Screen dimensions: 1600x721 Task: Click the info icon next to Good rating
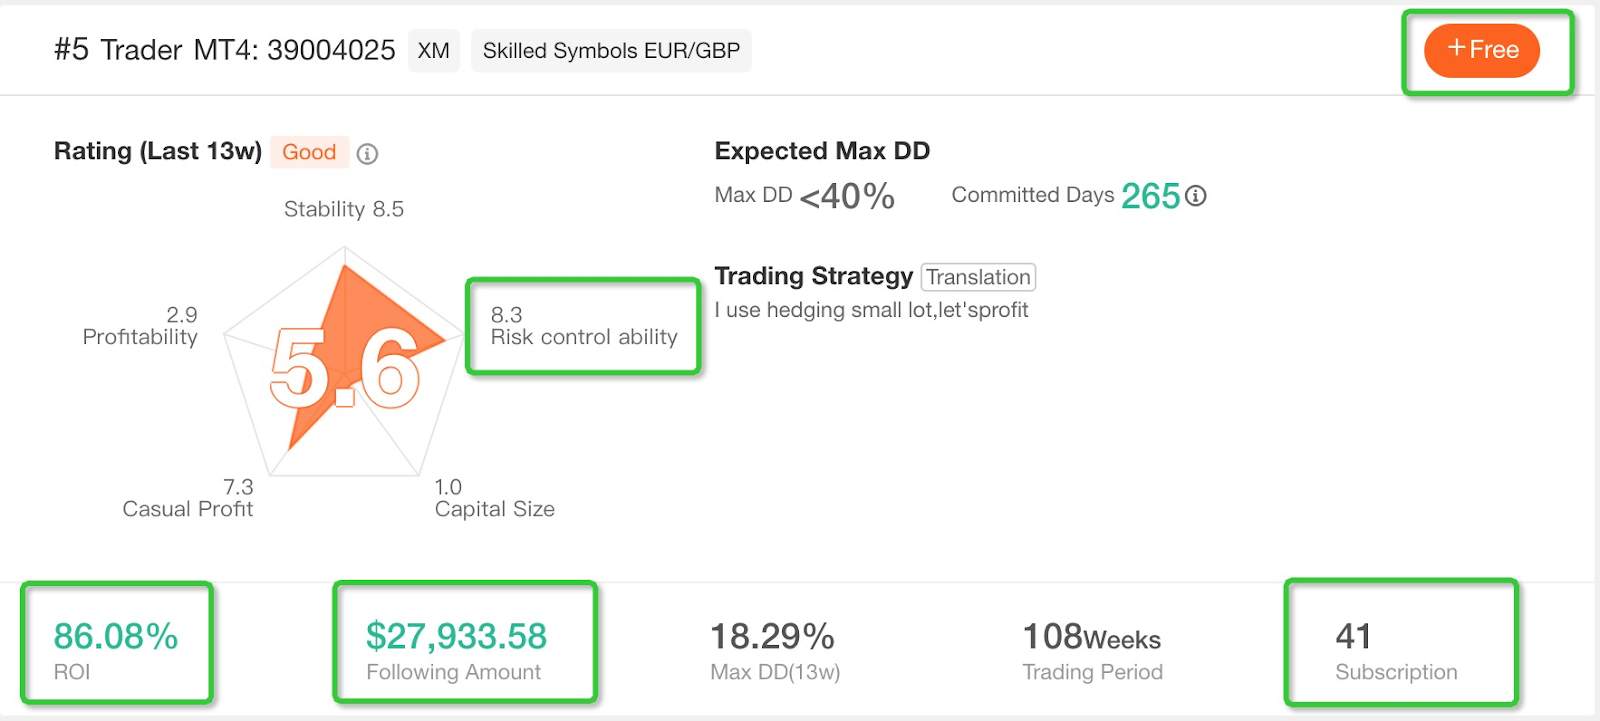[x=367, y=153]
